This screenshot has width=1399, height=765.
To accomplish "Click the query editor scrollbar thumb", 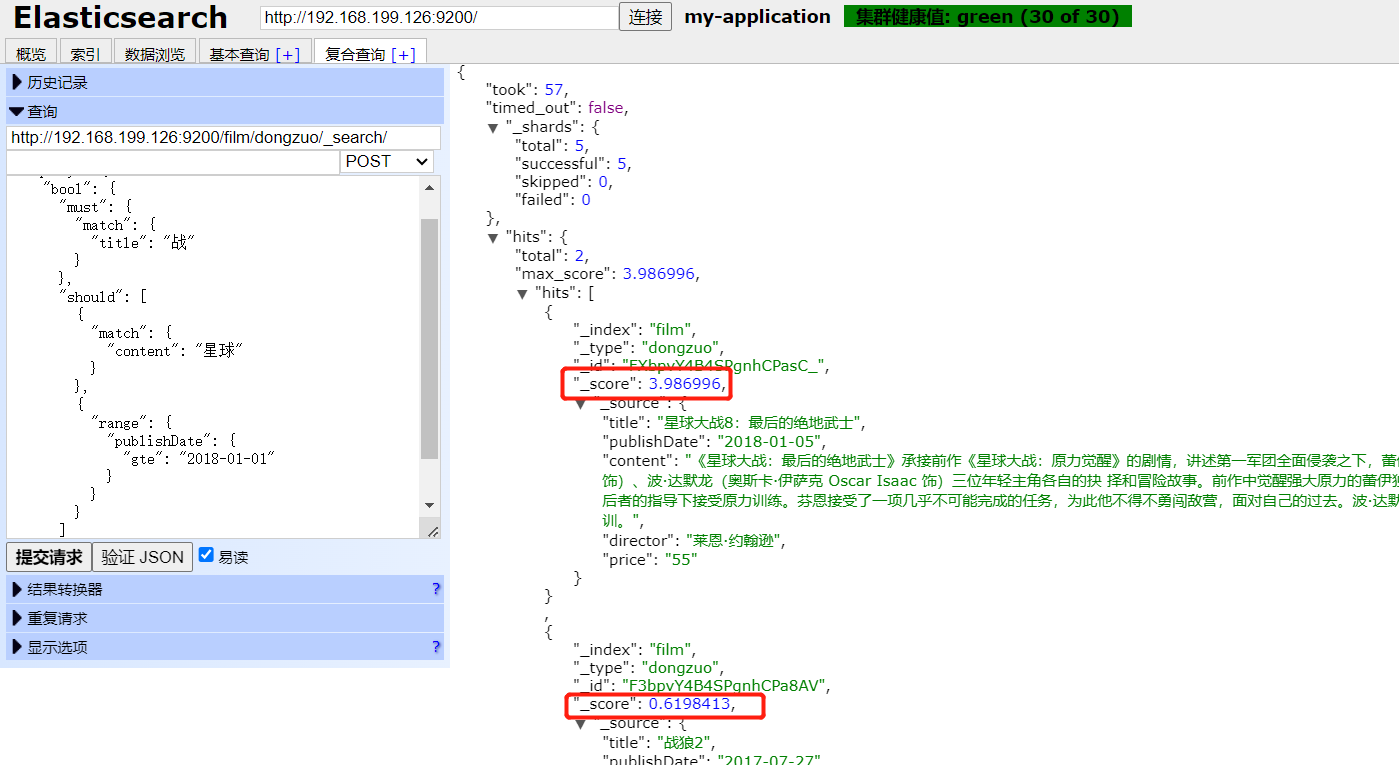I will pyautogui.click(x=430, y=338).
